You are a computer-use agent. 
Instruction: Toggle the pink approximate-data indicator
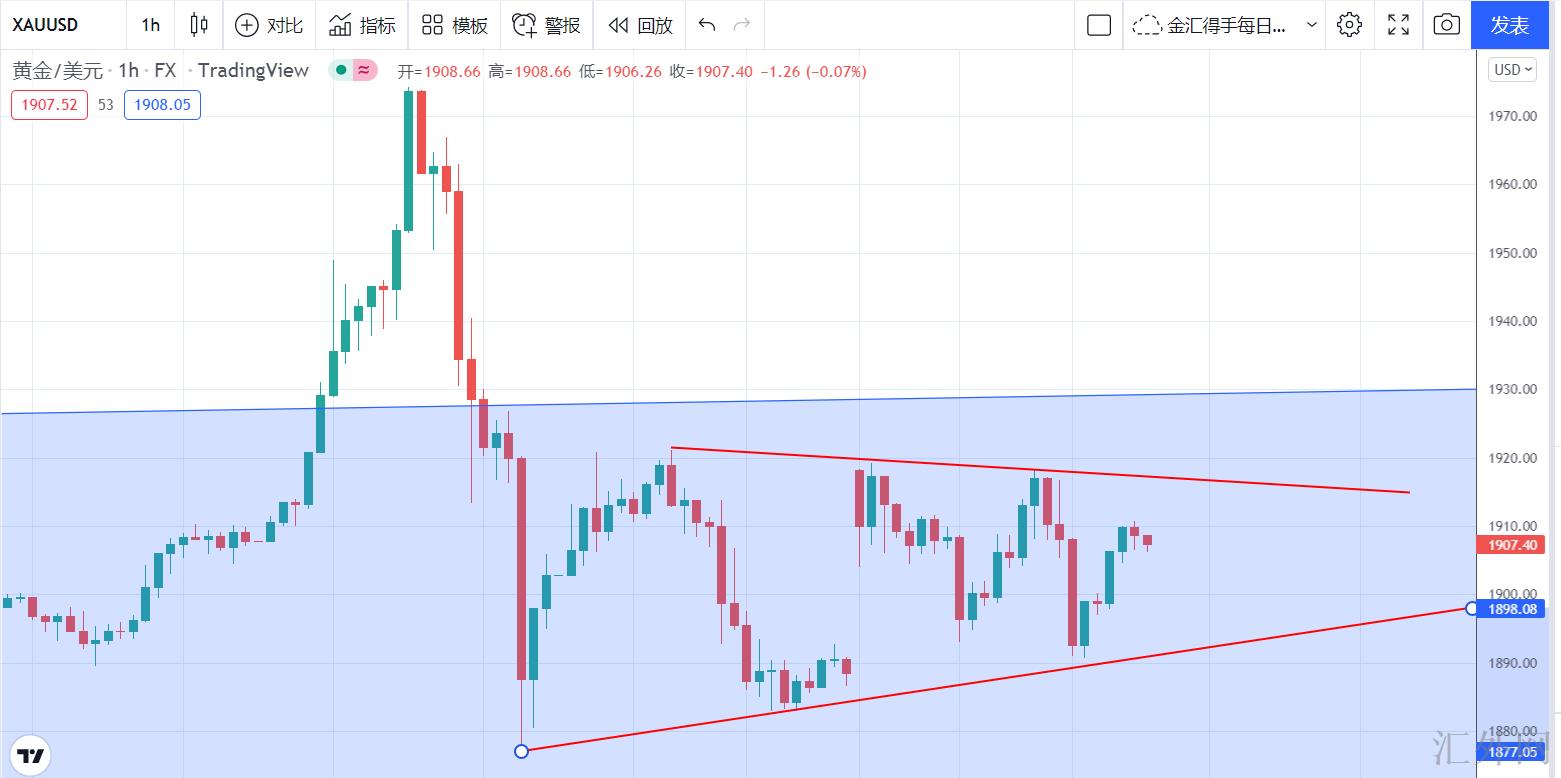point(364,70)
